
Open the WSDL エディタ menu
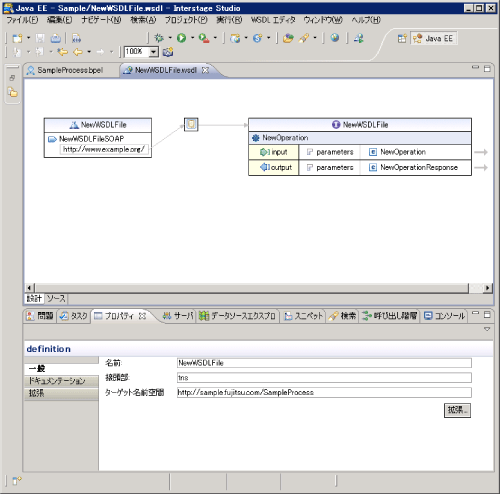click(273, 20)
